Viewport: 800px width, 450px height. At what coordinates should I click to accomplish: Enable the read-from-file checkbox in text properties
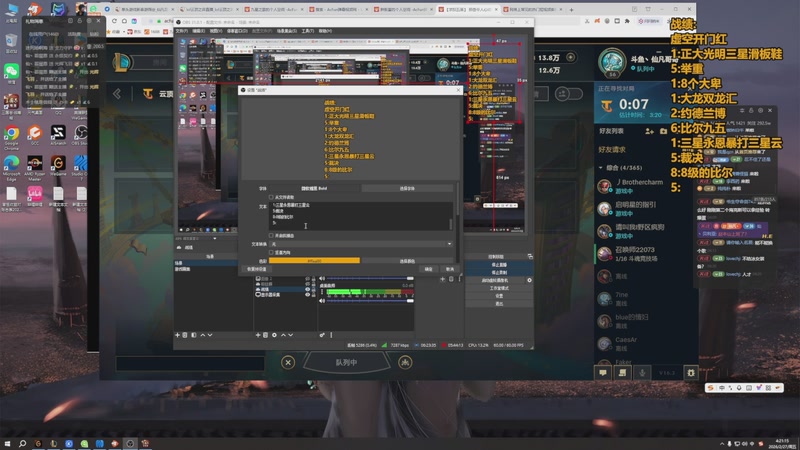271,197
